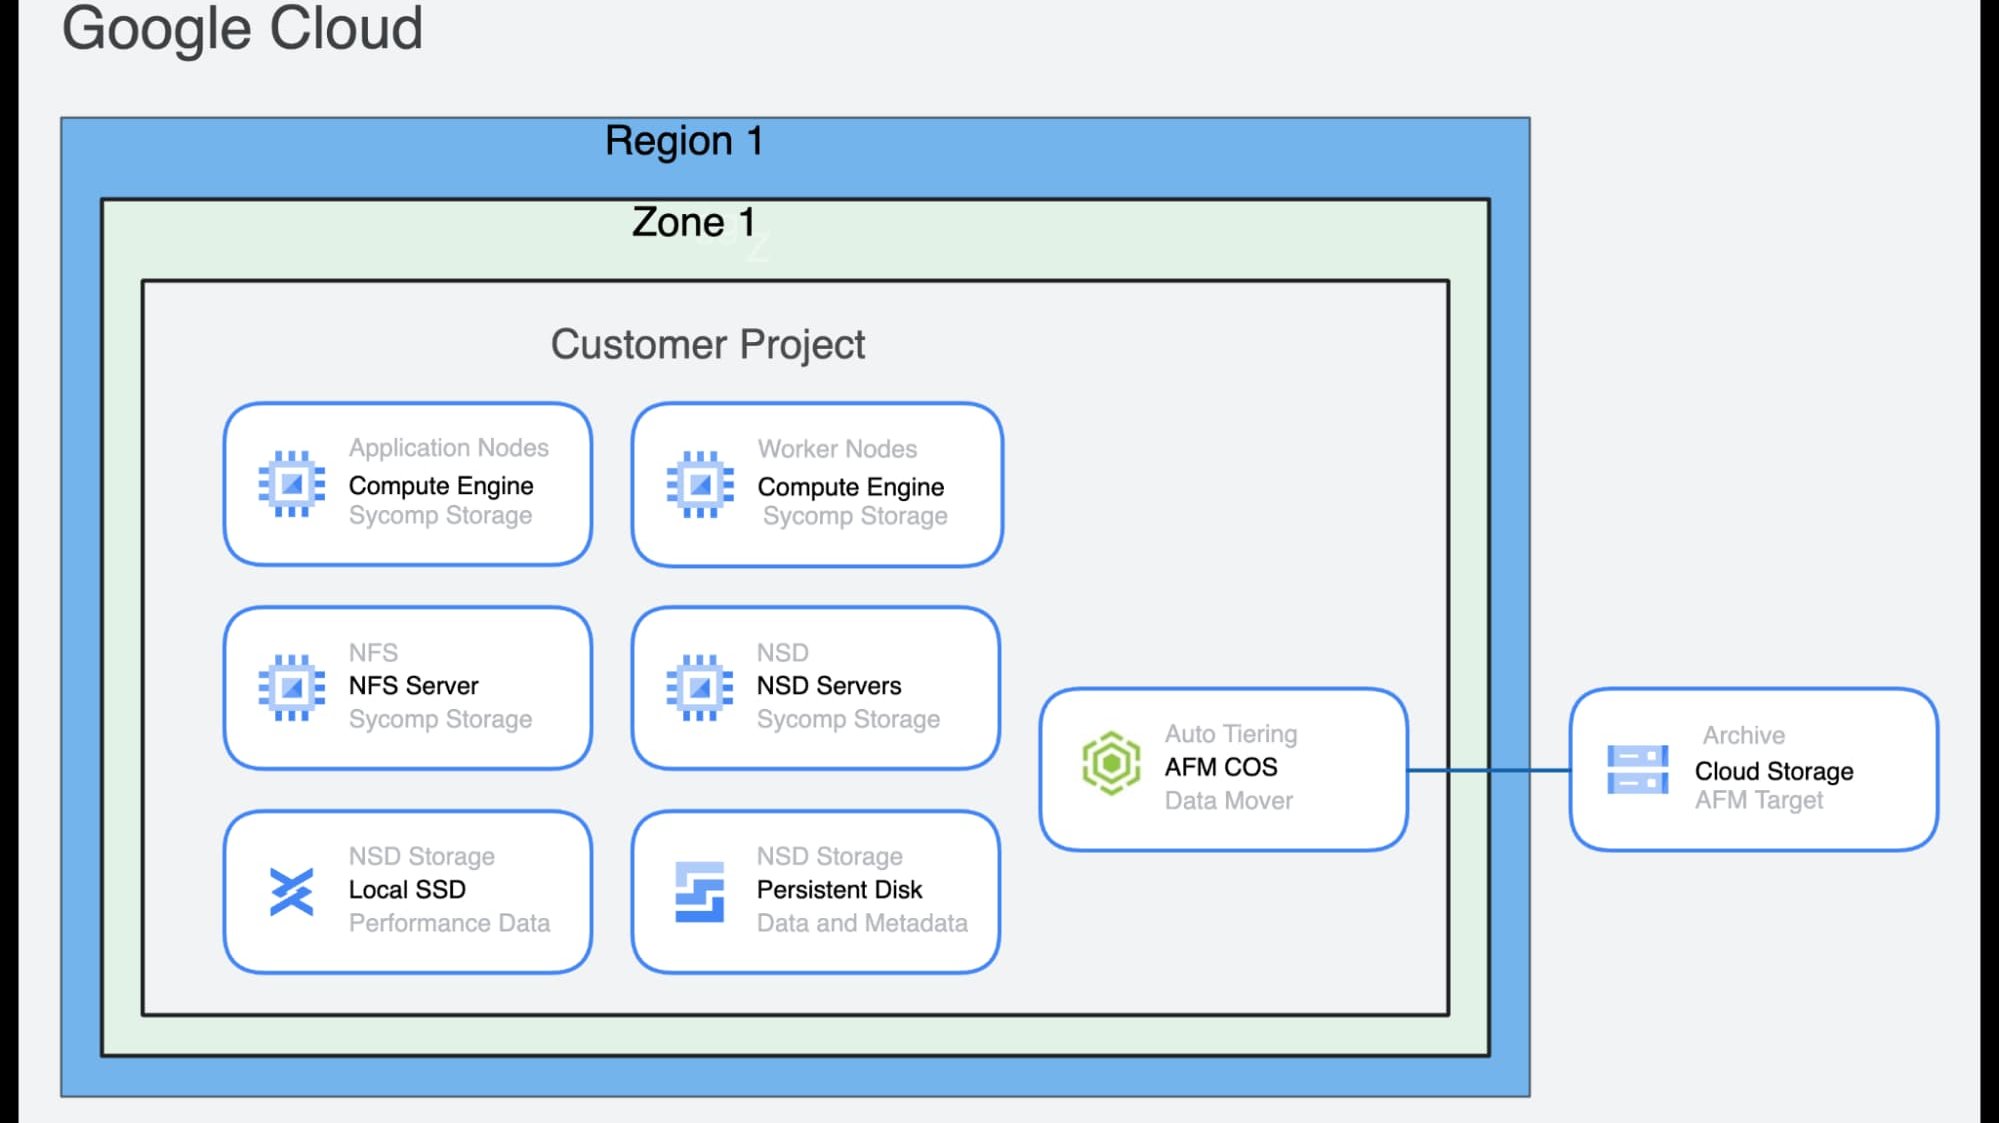Click the chip icon beside NSD Servers
This screenshot has width=1999, height=1123.
click(x=700, y=688)
